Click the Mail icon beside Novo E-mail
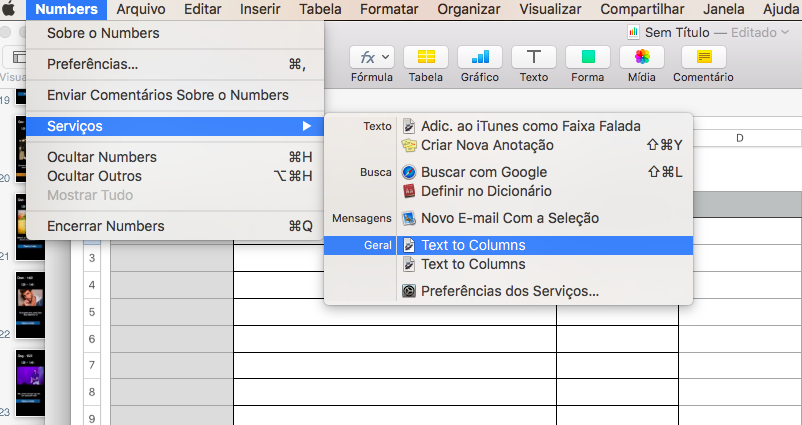The height and width of the screenshot is (425, 802). (x=409, y=218)
